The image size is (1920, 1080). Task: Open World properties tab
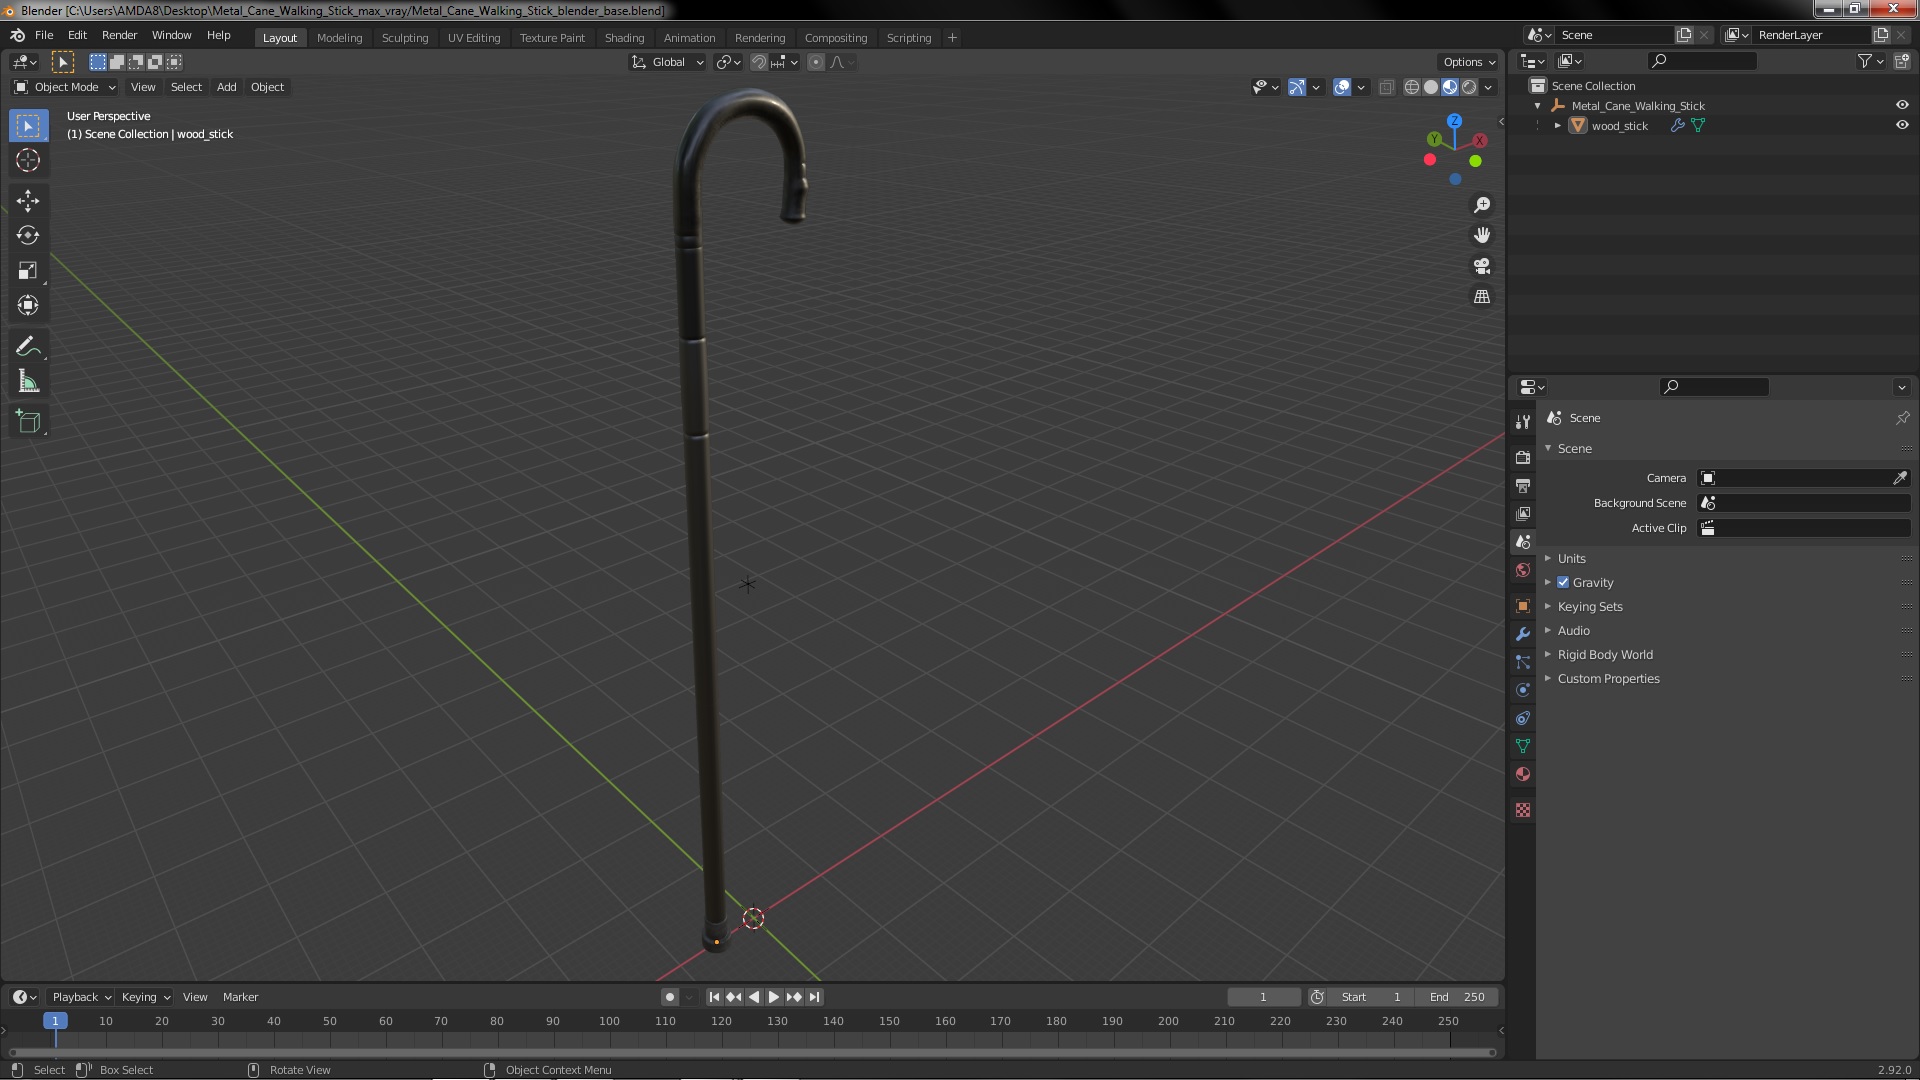click(1523, 570)
